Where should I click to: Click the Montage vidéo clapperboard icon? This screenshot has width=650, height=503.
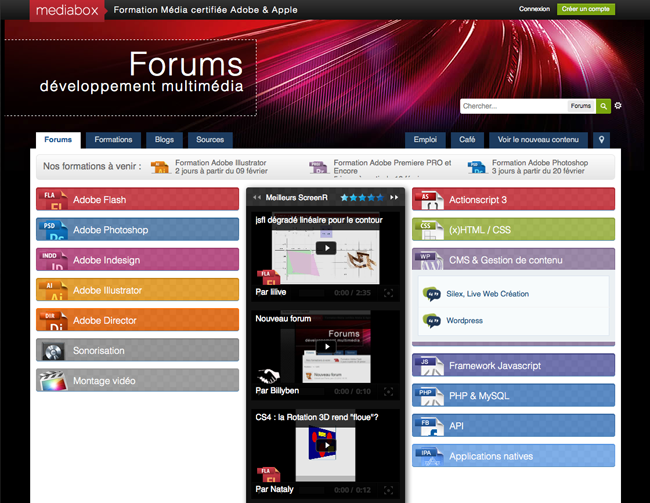53,381
